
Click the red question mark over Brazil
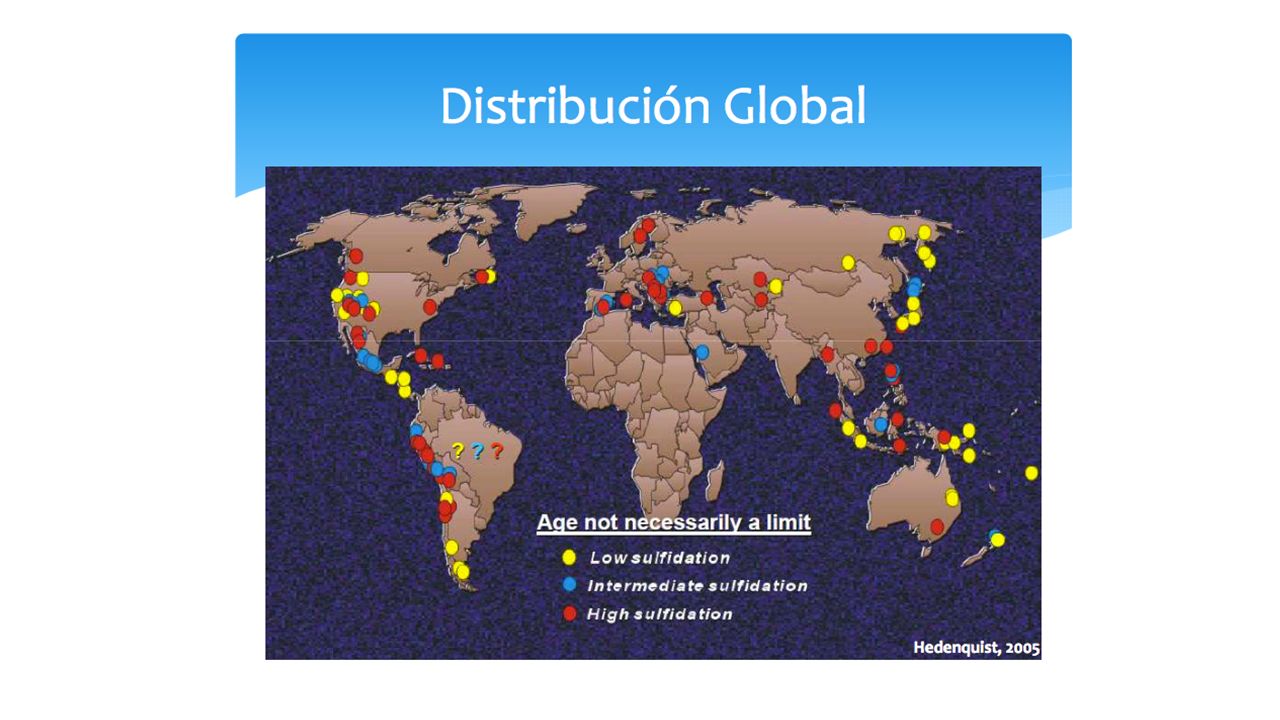(x=496, y=451)
